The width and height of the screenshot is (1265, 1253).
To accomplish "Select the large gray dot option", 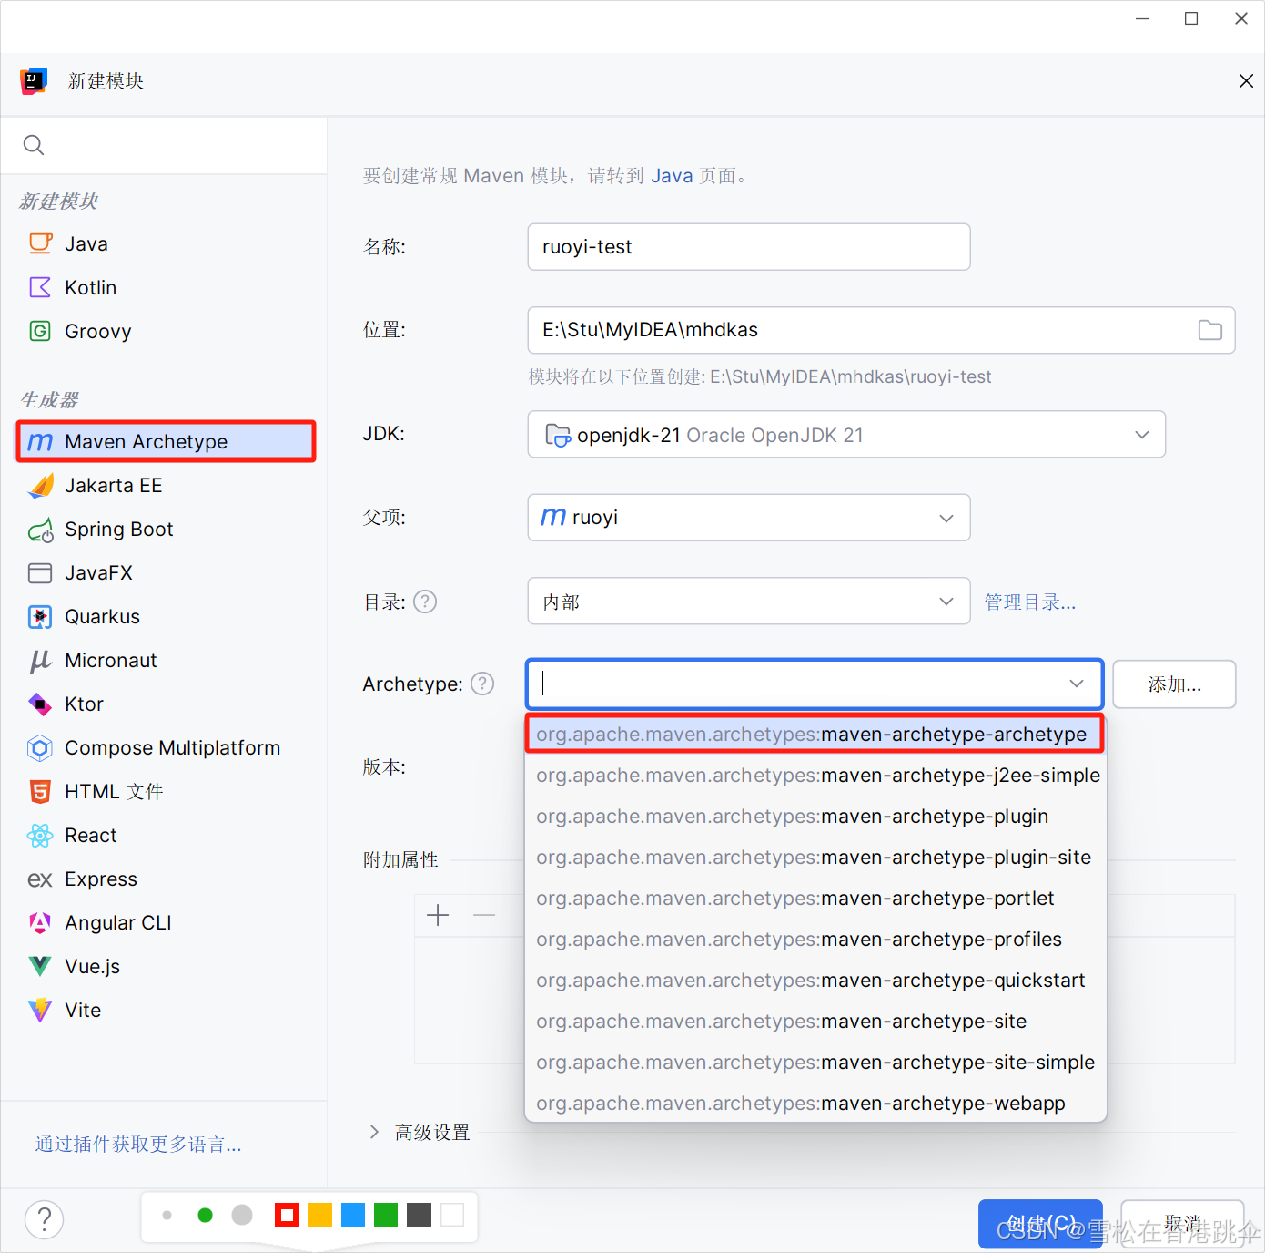I will [x=242, y=1215].
